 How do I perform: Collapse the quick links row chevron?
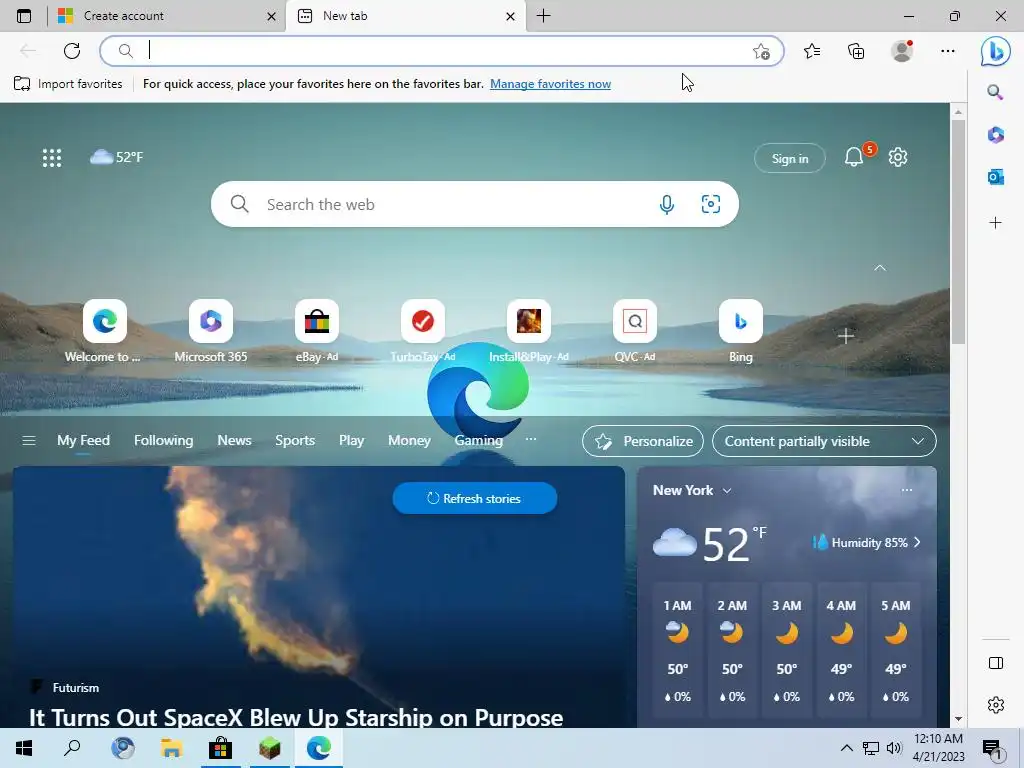pos(880,268)
